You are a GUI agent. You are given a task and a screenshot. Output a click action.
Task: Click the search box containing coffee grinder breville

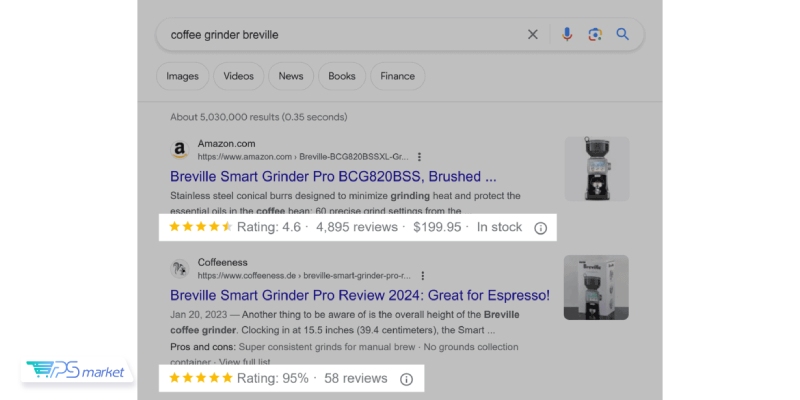click(340, 35)
